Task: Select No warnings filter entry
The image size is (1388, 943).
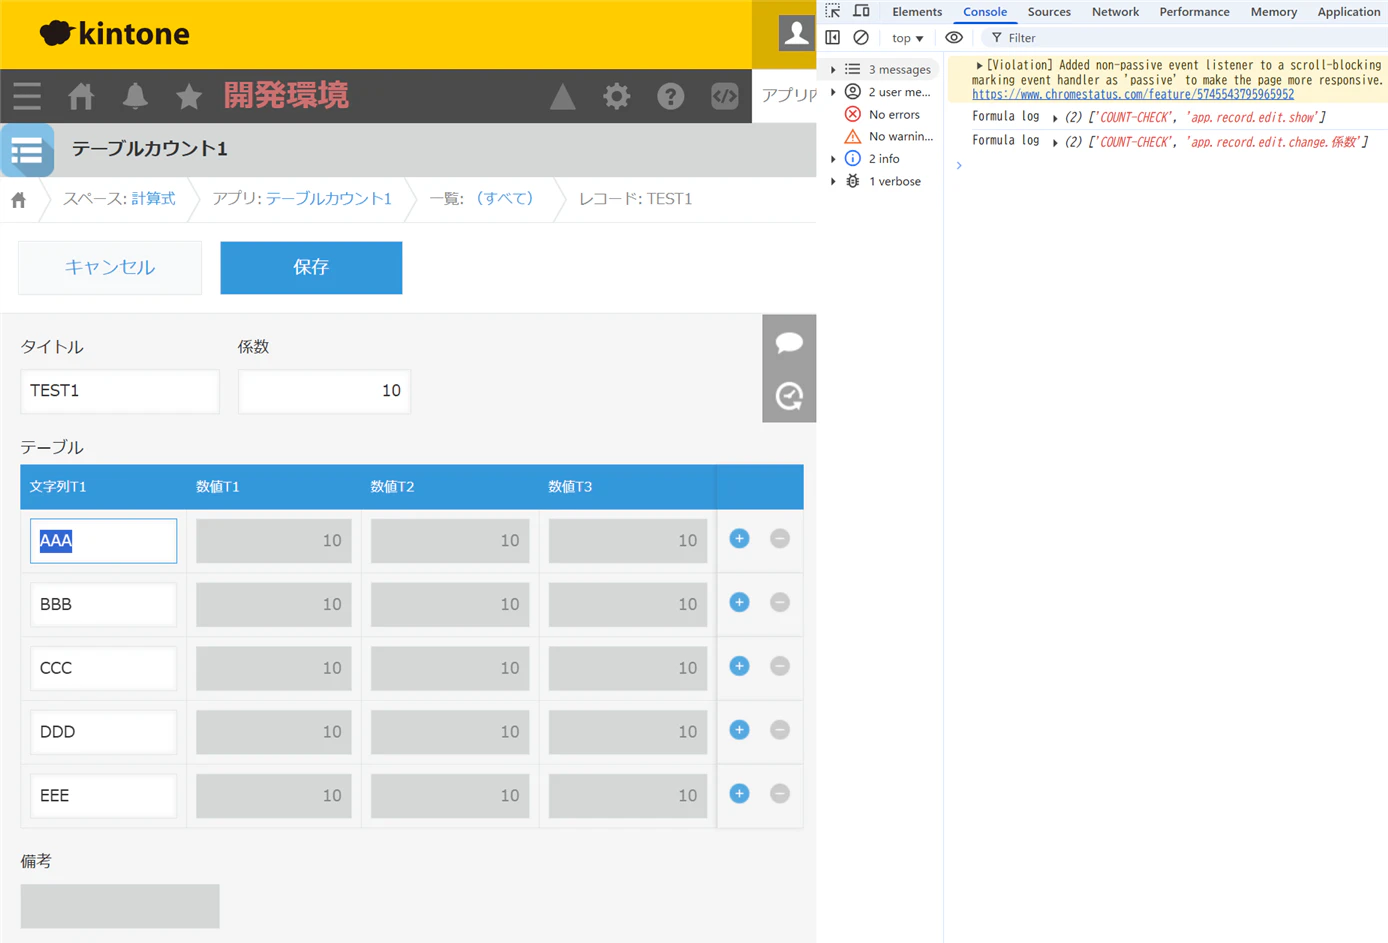Action: coord(889,137)
